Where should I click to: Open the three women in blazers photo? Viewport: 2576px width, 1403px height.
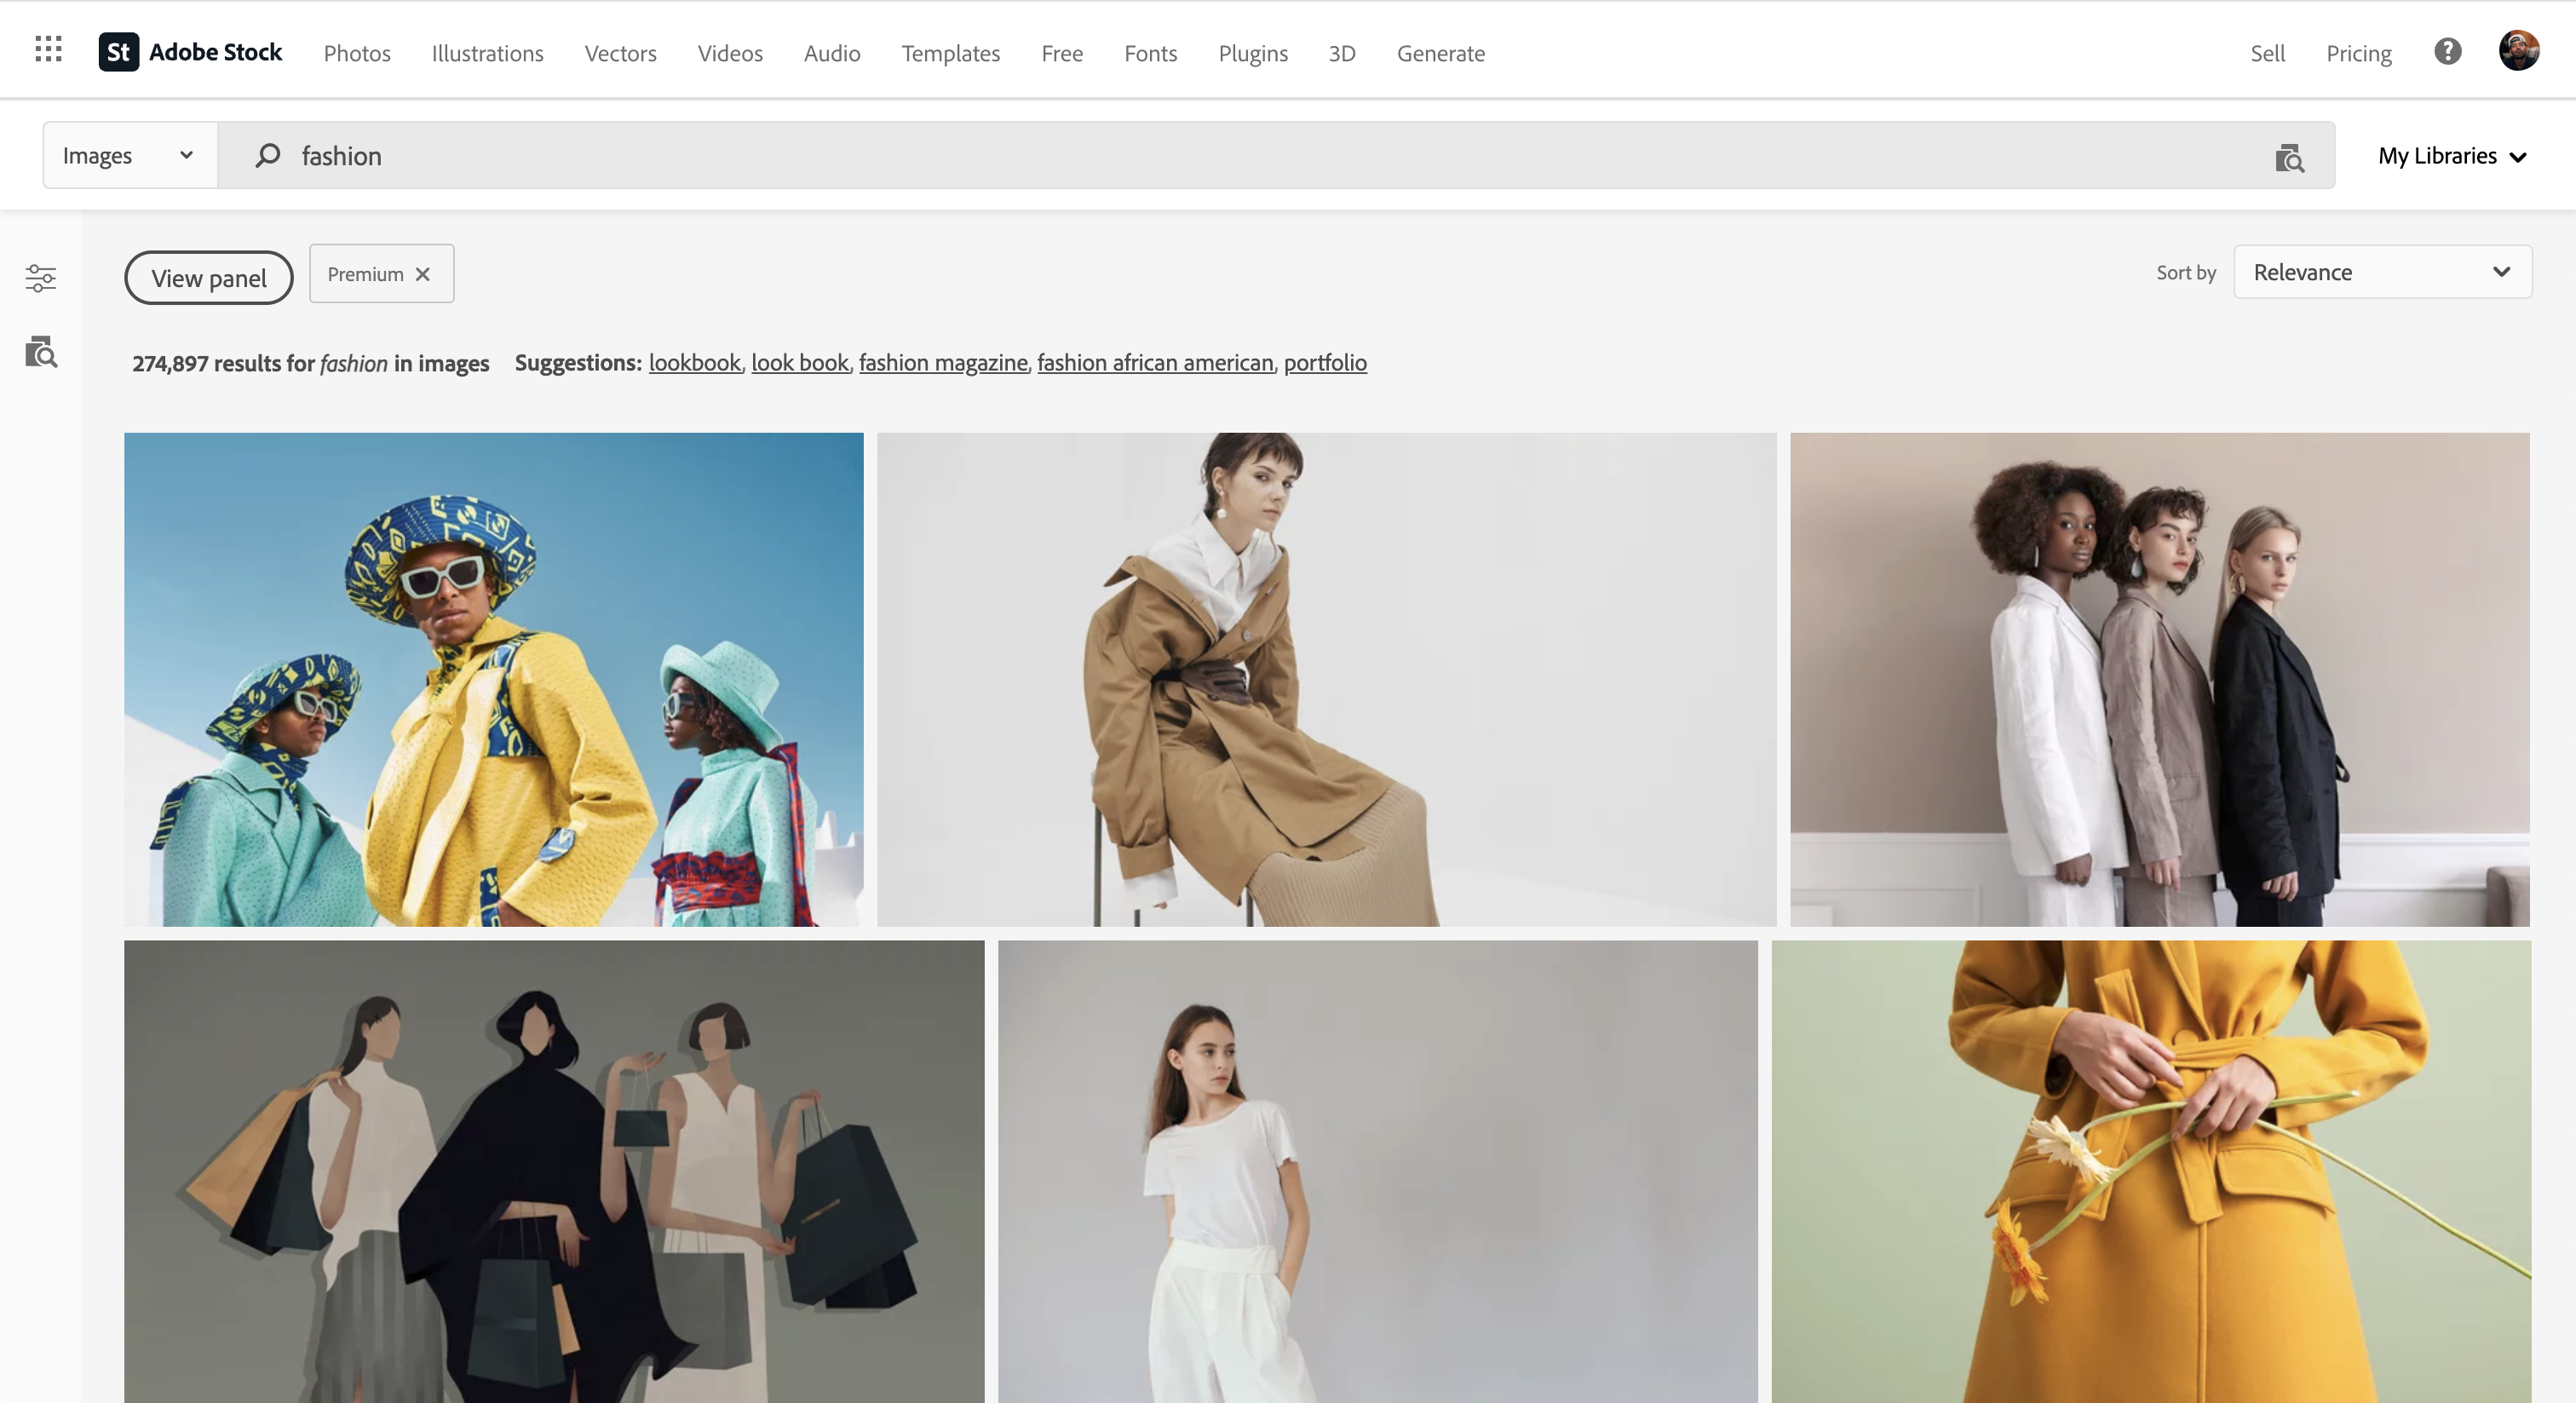(2159, 680)
